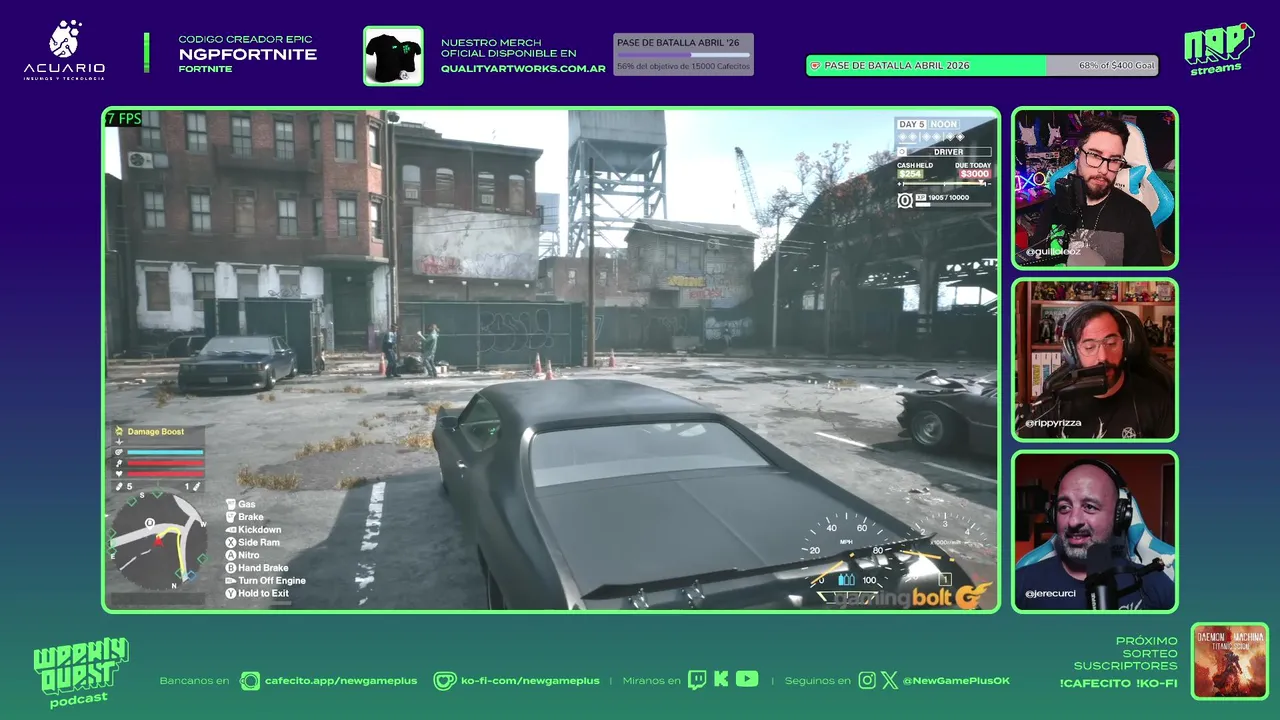Click the red heart health bar
This screenshot has height=720, width=1280.
[x=165, y=474]
